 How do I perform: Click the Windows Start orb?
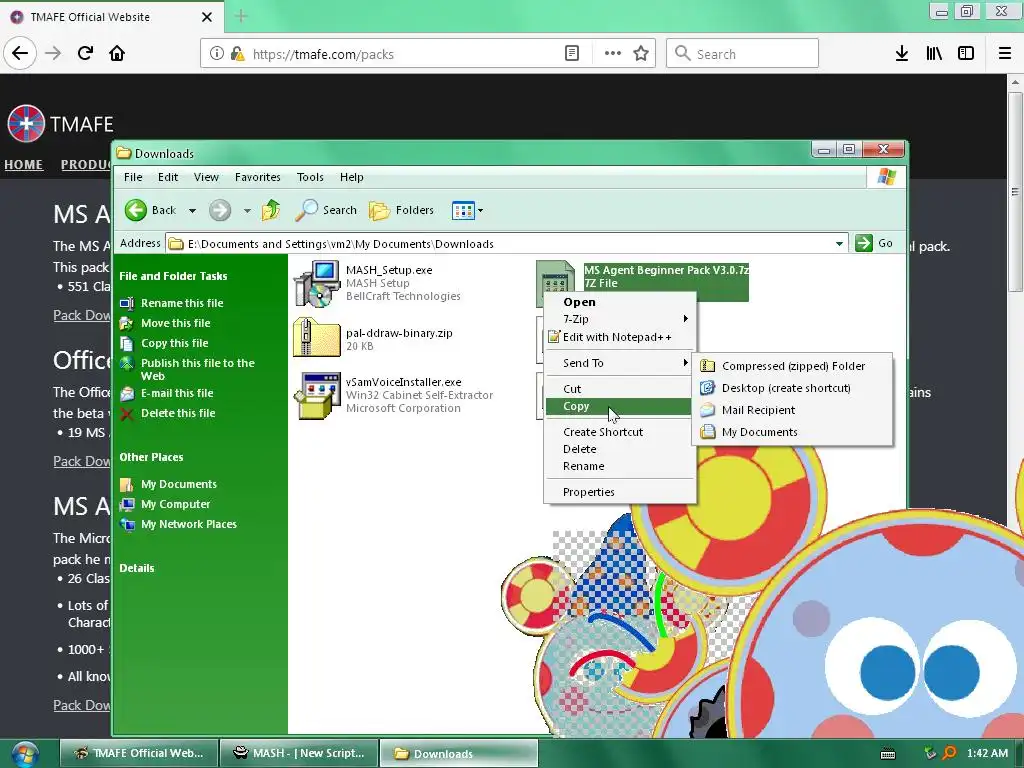(25, 754)
